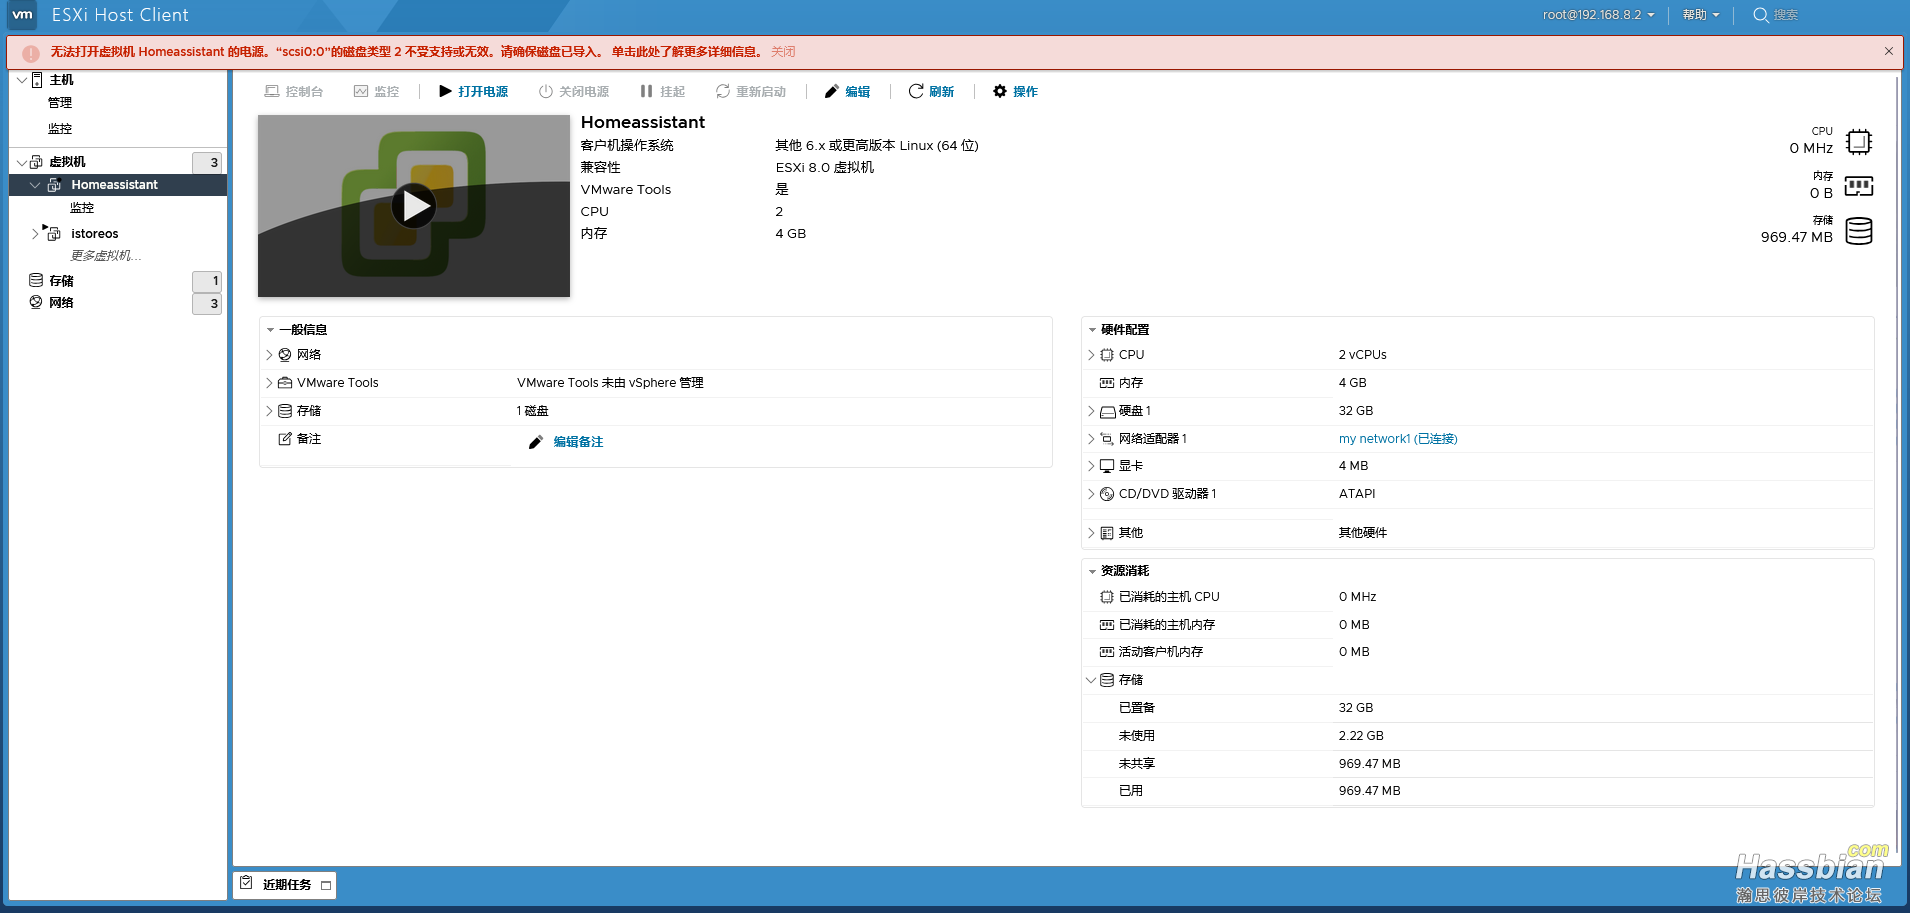
Task: Click the error warning icon in banner
Action: (31, 53)
